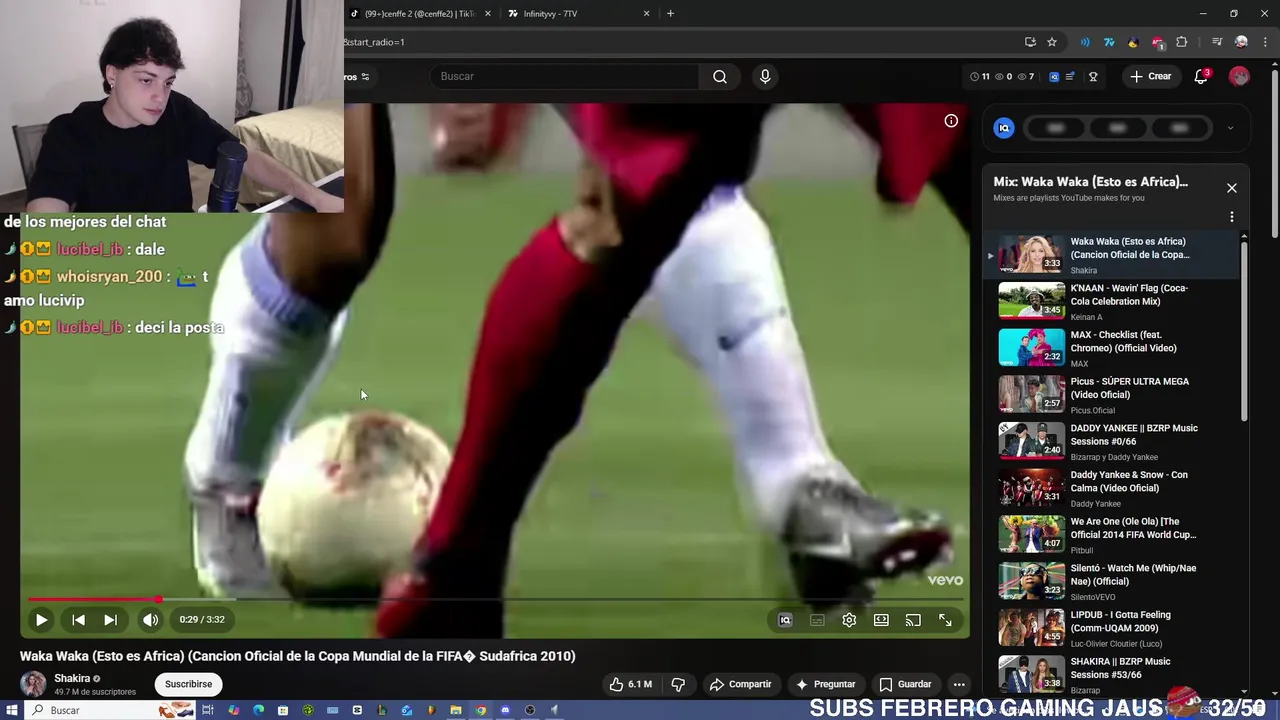Bookmark this page with star icon
The image size is (1280, 720).
(1052, 42)
